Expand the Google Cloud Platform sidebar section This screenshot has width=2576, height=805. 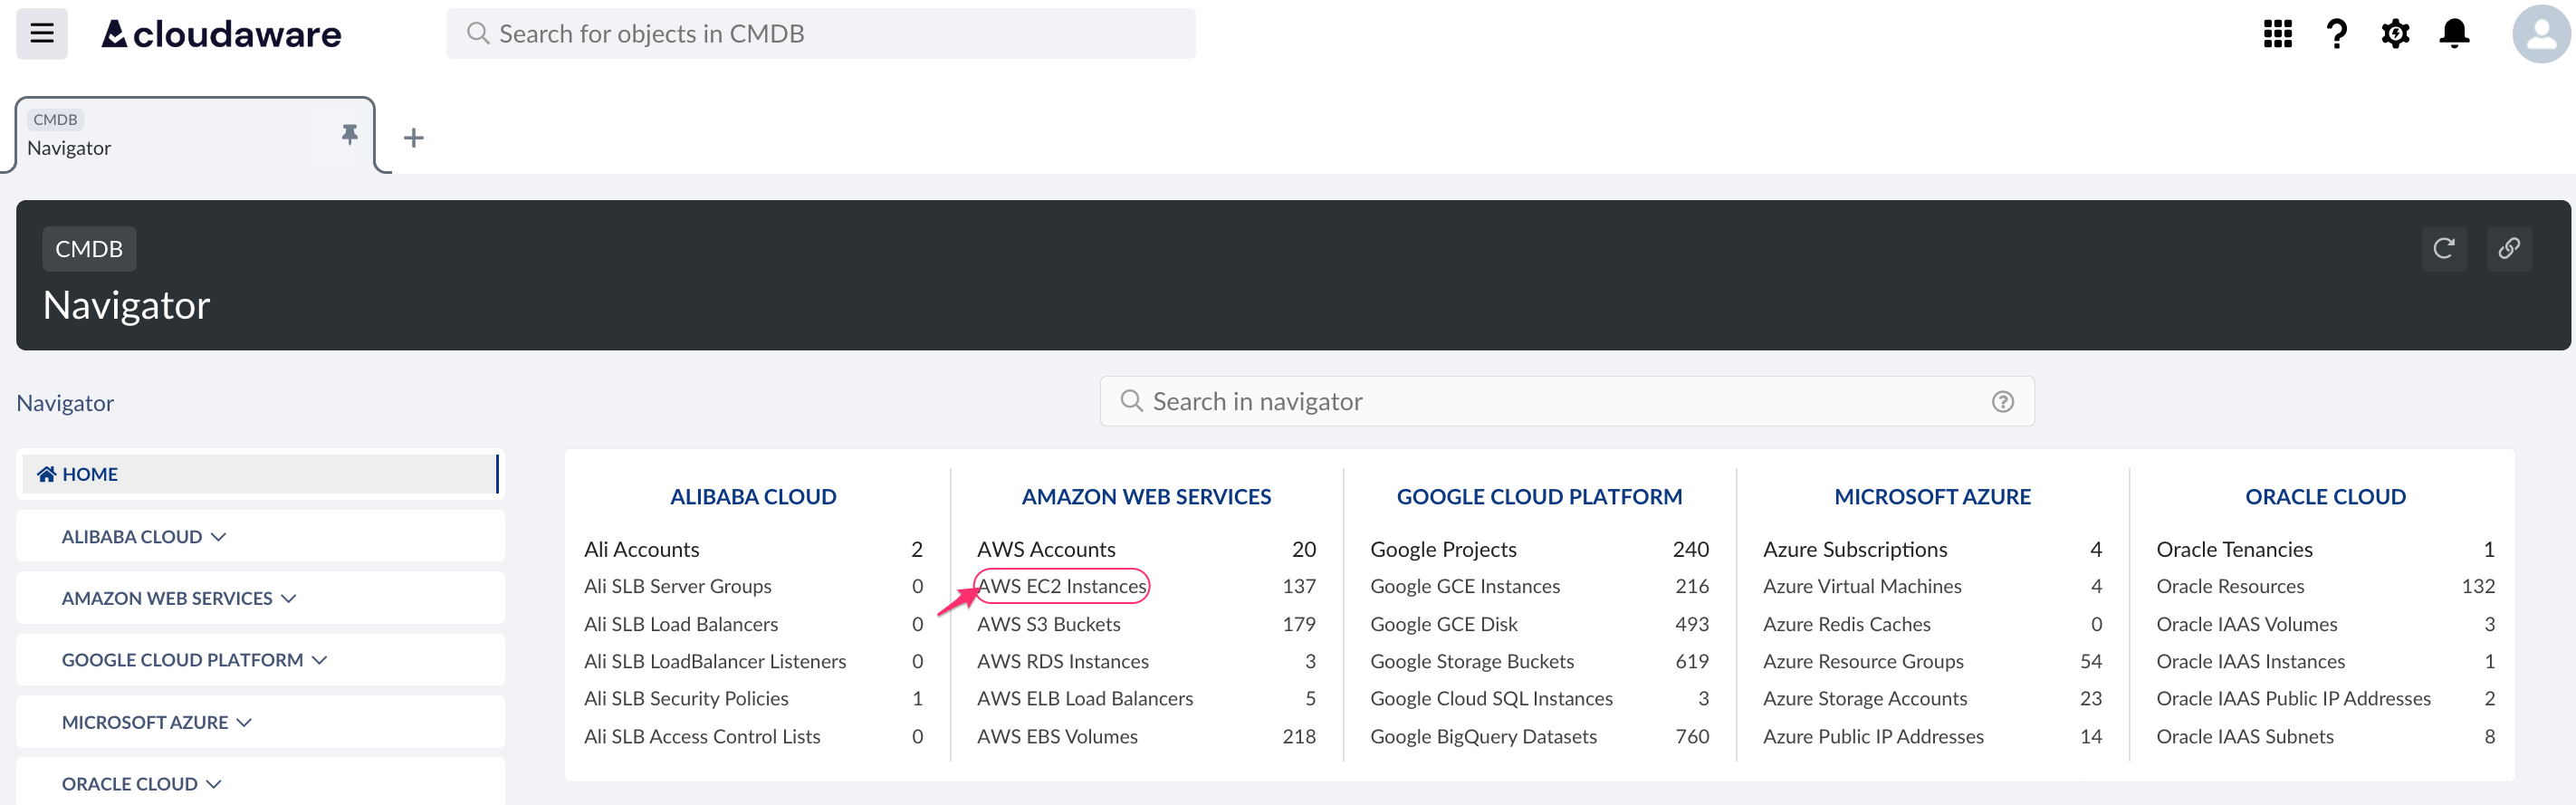point(194,660)
